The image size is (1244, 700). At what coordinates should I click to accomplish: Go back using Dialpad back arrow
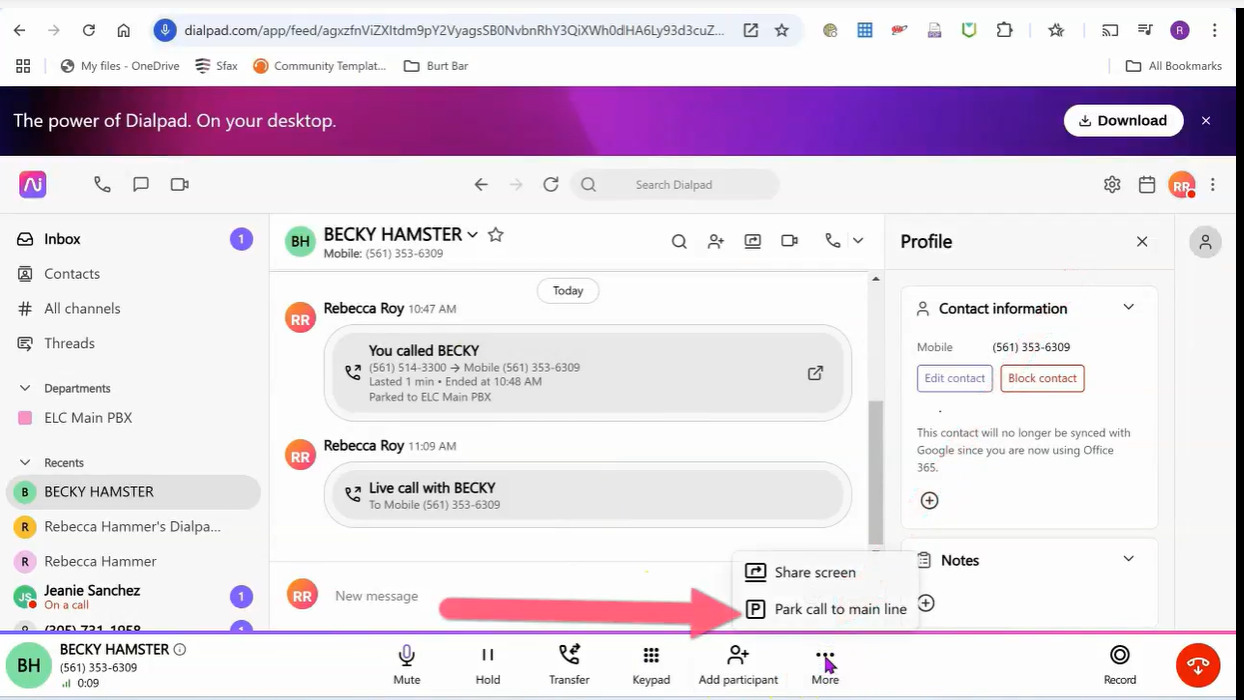[x=481, y=184]
